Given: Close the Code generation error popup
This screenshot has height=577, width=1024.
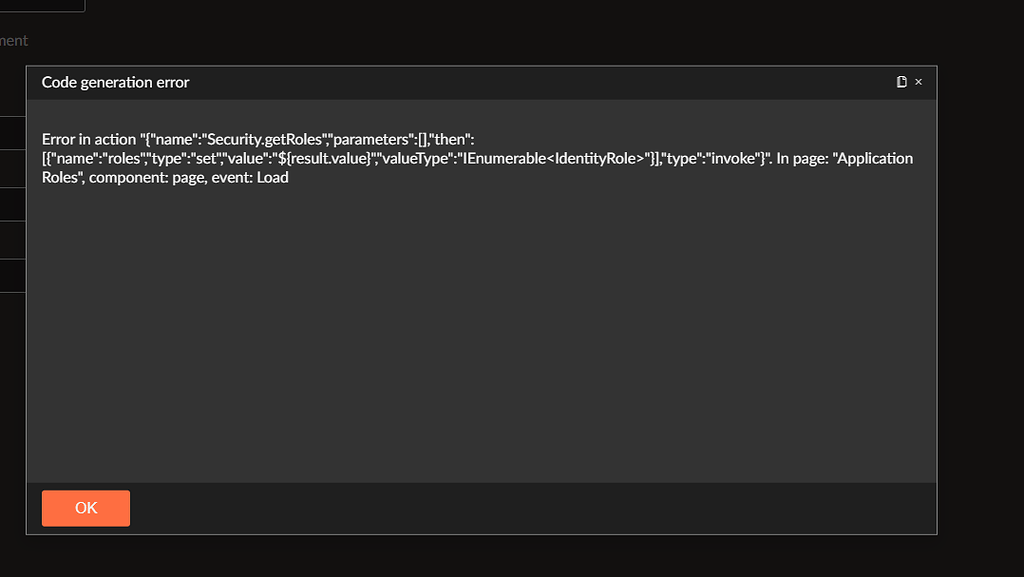Looking at the screenshot, I should [x=918, y=81].
